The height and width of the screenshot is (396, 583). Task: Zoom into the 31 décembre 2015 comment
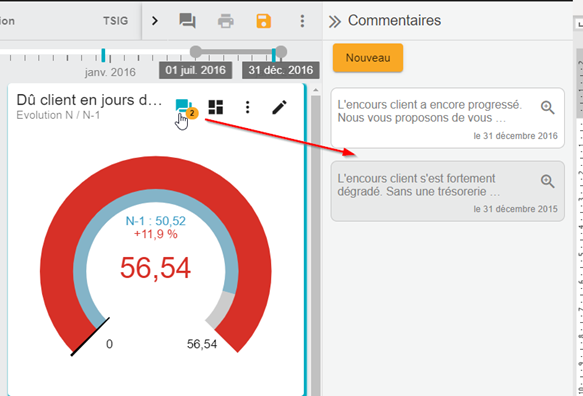pos(547,181)
